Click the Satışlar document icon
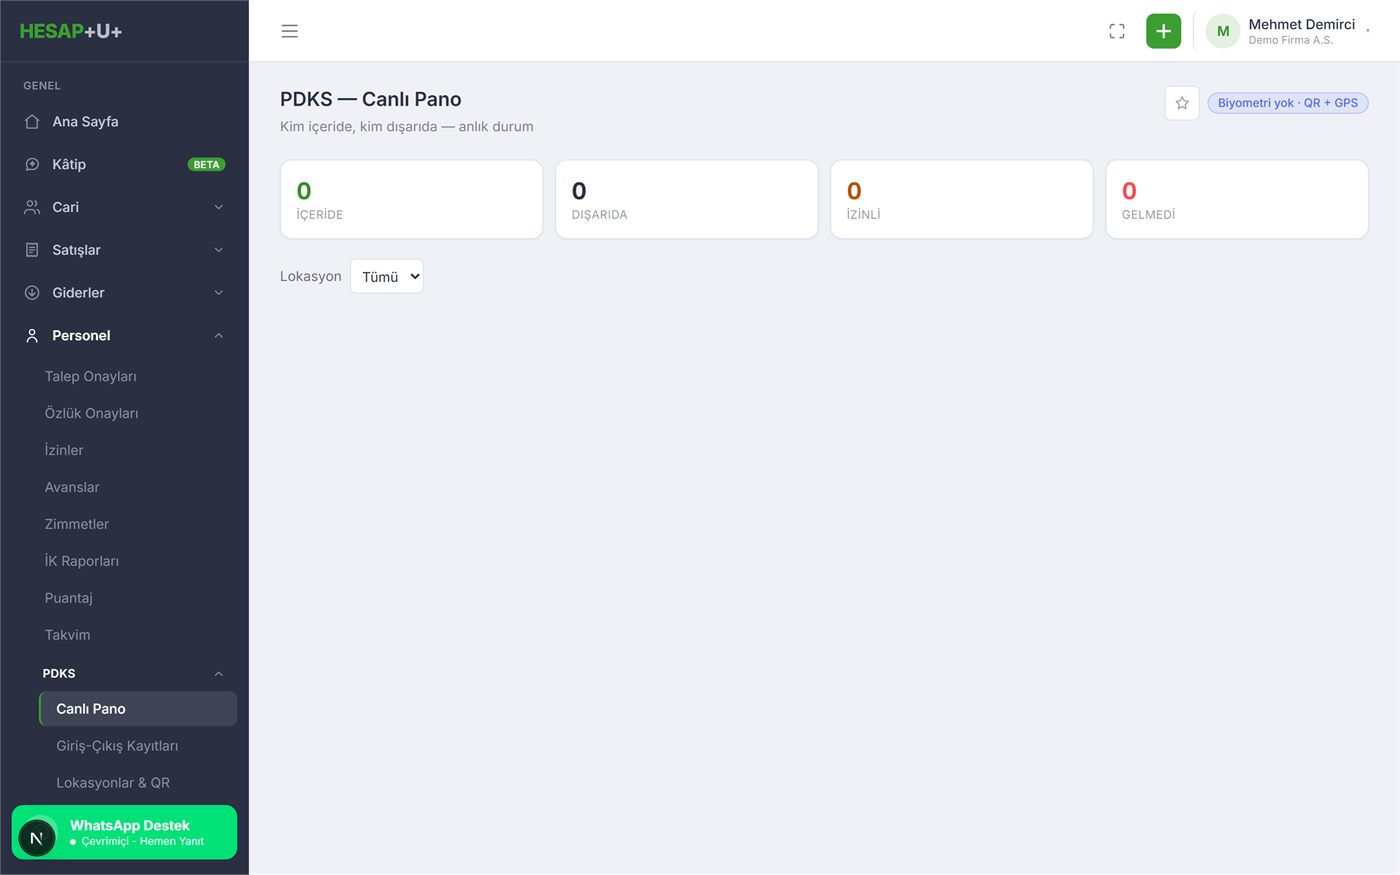Image resolution: width=1400 pixels, height=875 pixels. tap(32, 250)
